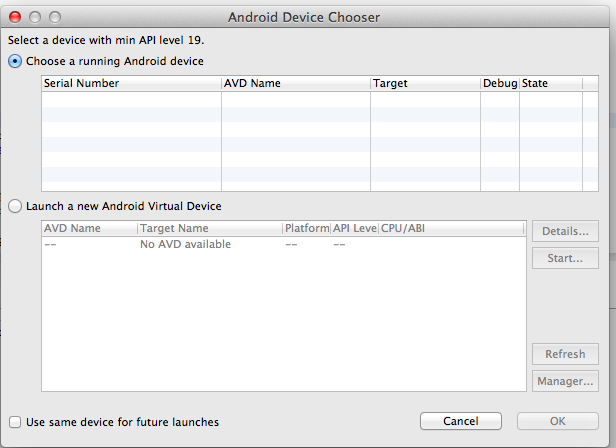
Task: Click the Target column header
Action: [425, 83]
